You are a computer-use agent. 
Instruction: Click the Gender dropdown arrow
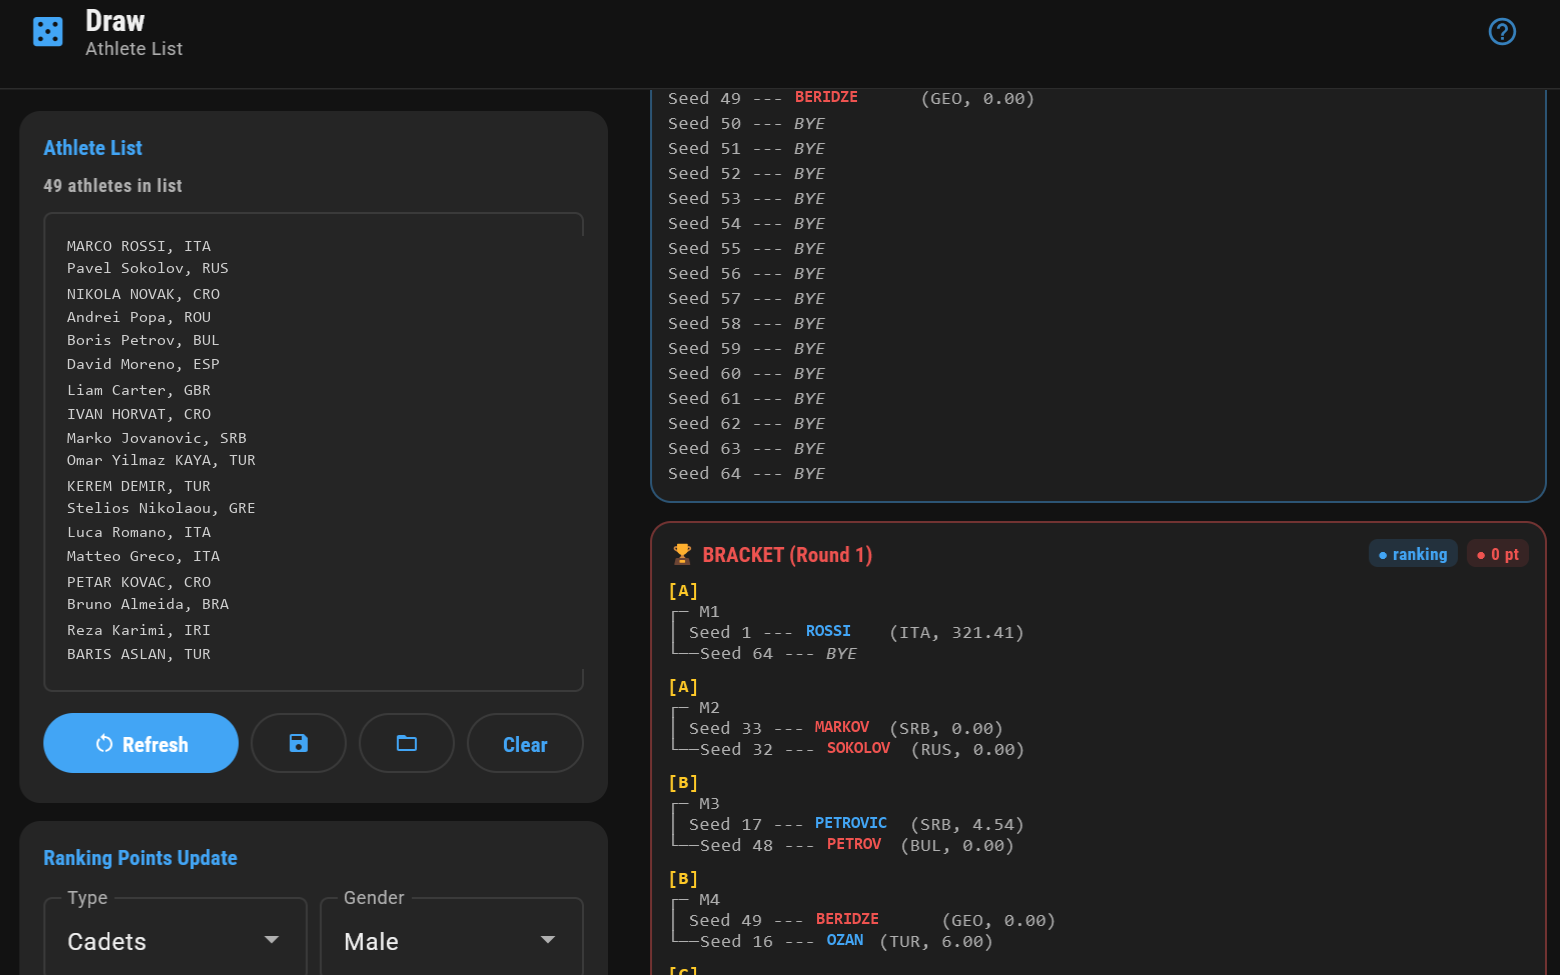(548, 940)
